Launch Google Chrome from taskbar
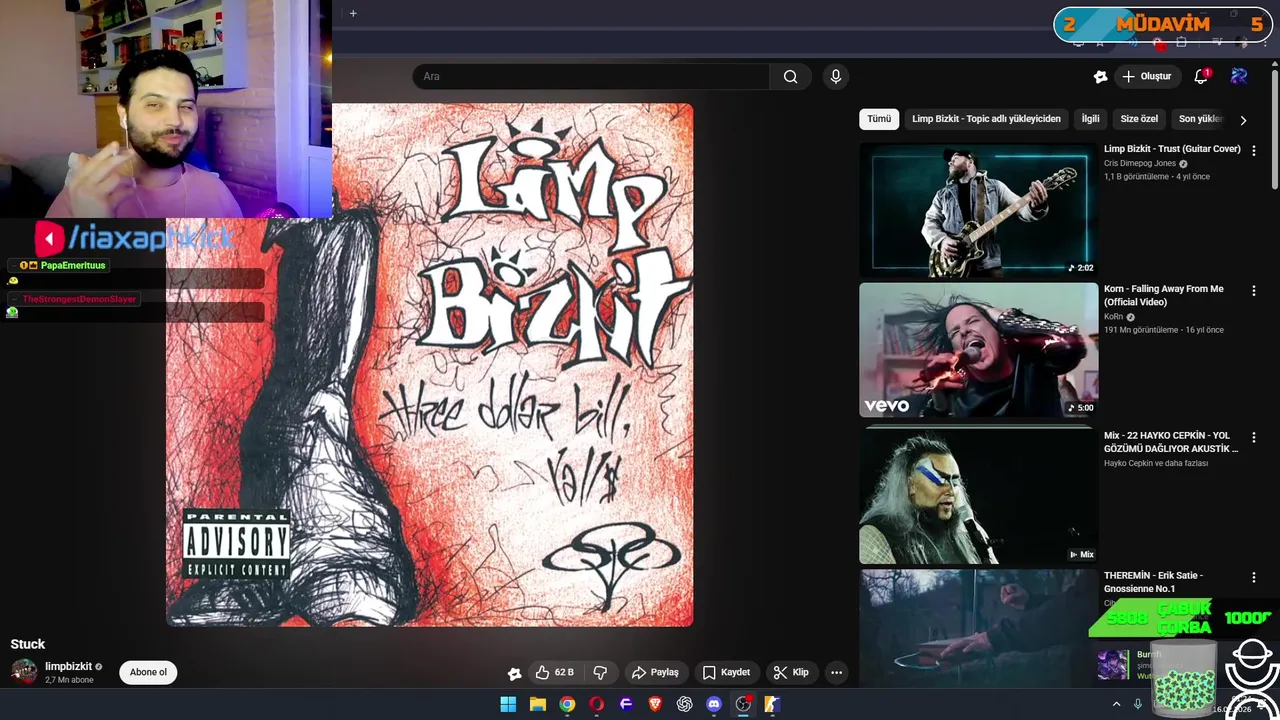1280x720 pixels. (x=567, y=704)
